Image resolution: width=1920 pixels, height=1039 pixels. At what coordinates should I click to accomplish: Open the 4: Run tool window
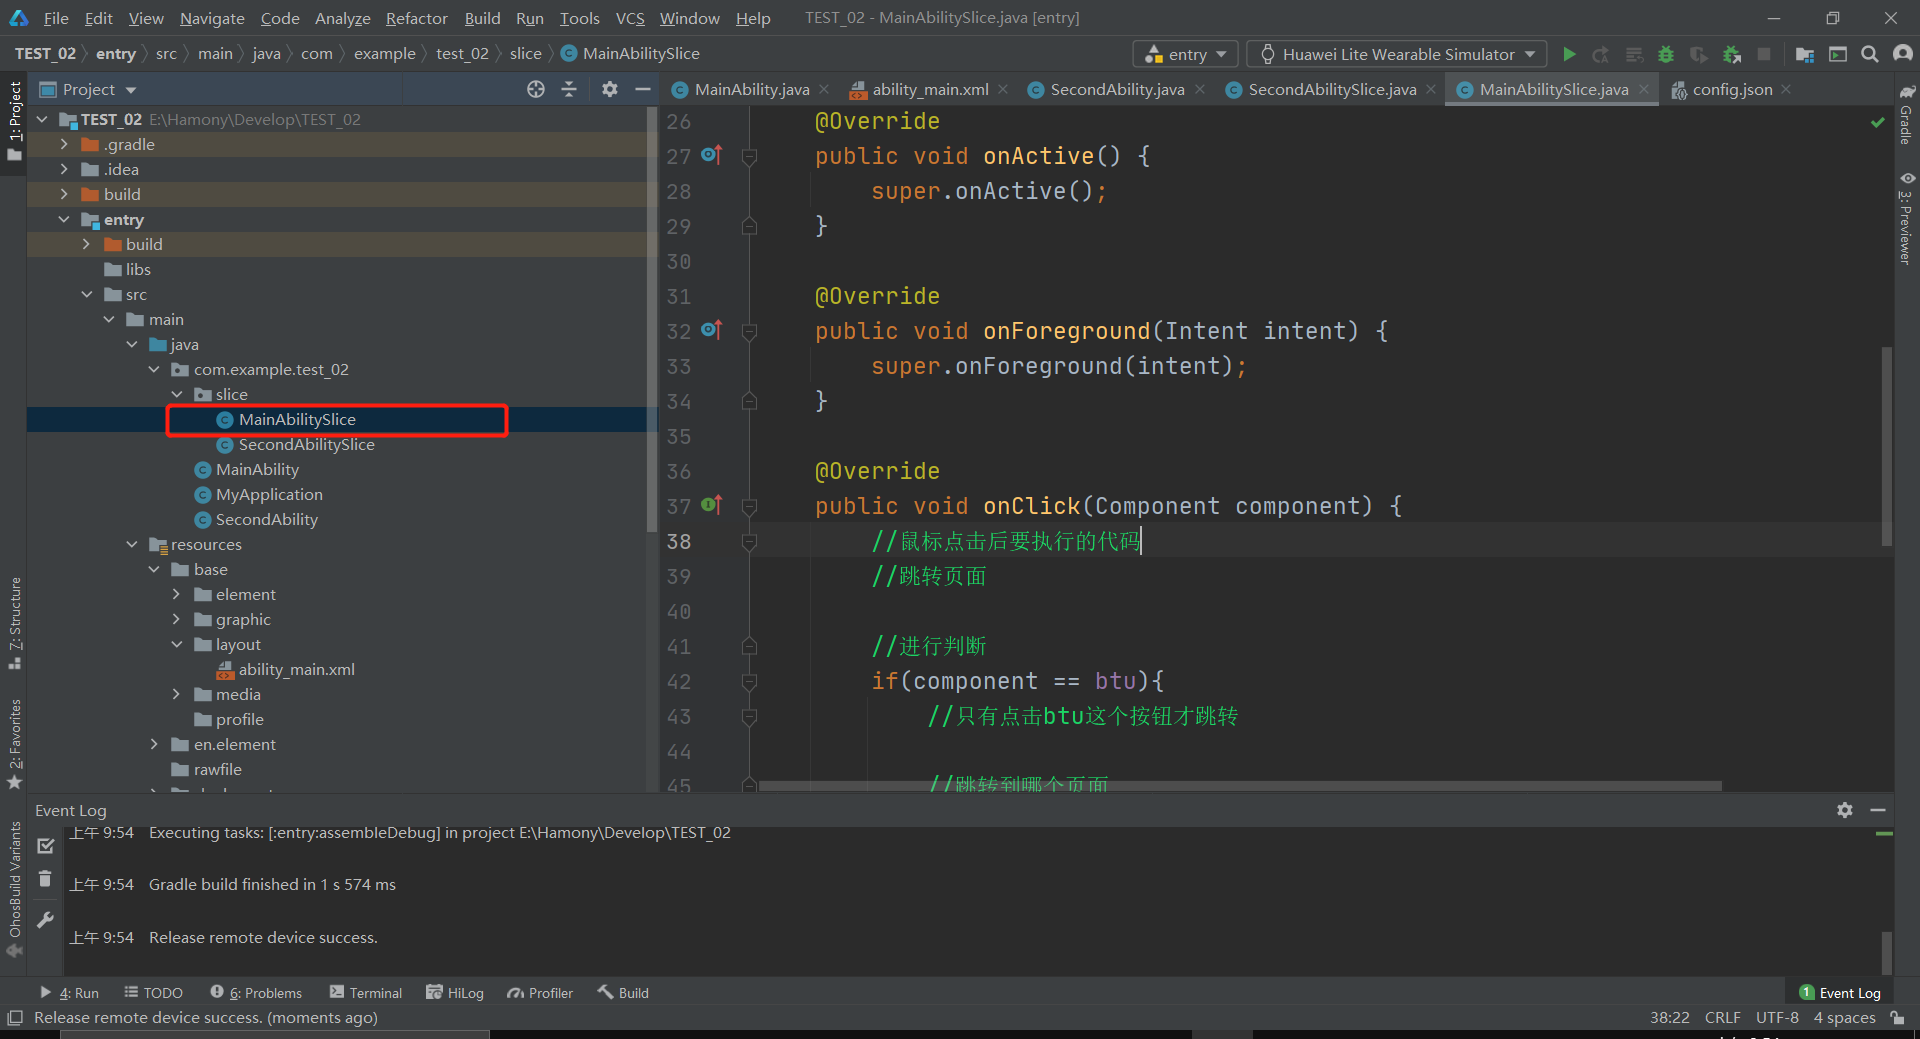[69, 993]
